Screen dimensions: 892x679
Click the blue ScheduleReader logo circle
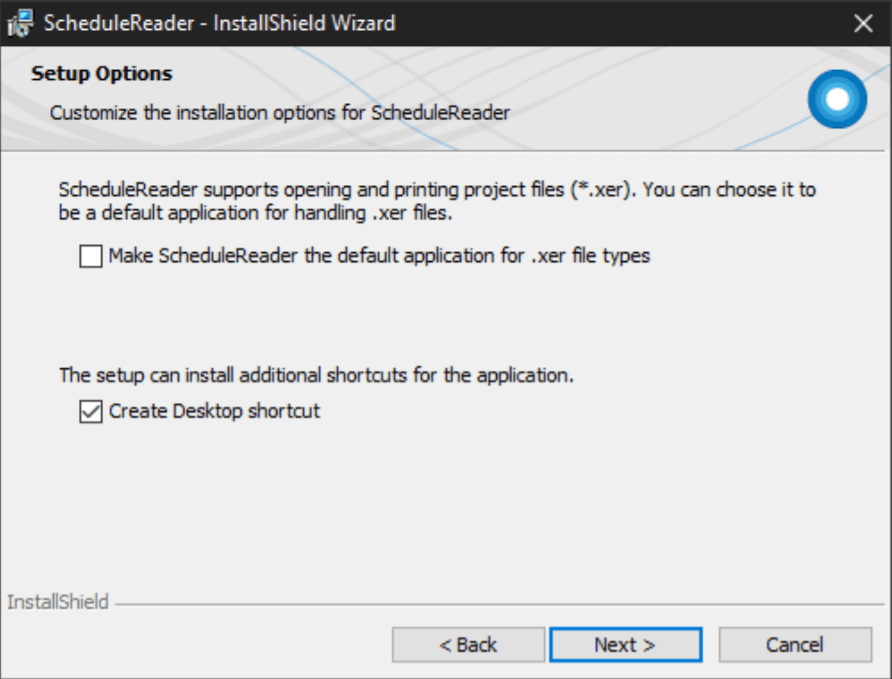pos(836,100)
